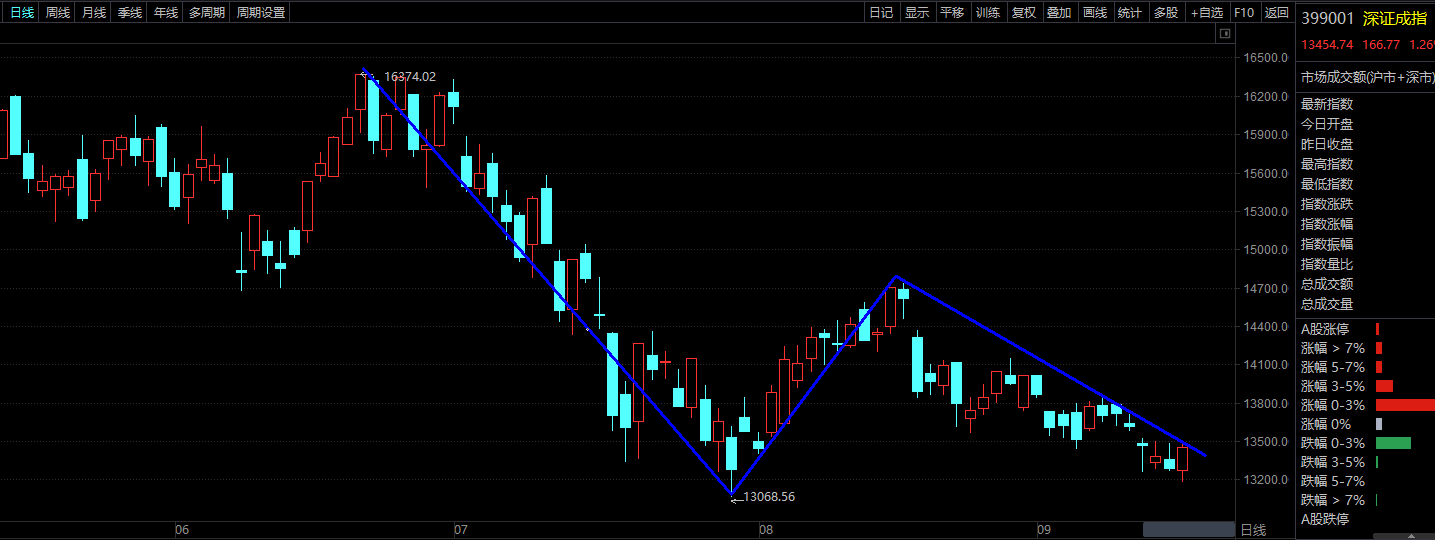
Task: Toggle the small chart panel icon below toolbar
Action: tap(1224, 34)
